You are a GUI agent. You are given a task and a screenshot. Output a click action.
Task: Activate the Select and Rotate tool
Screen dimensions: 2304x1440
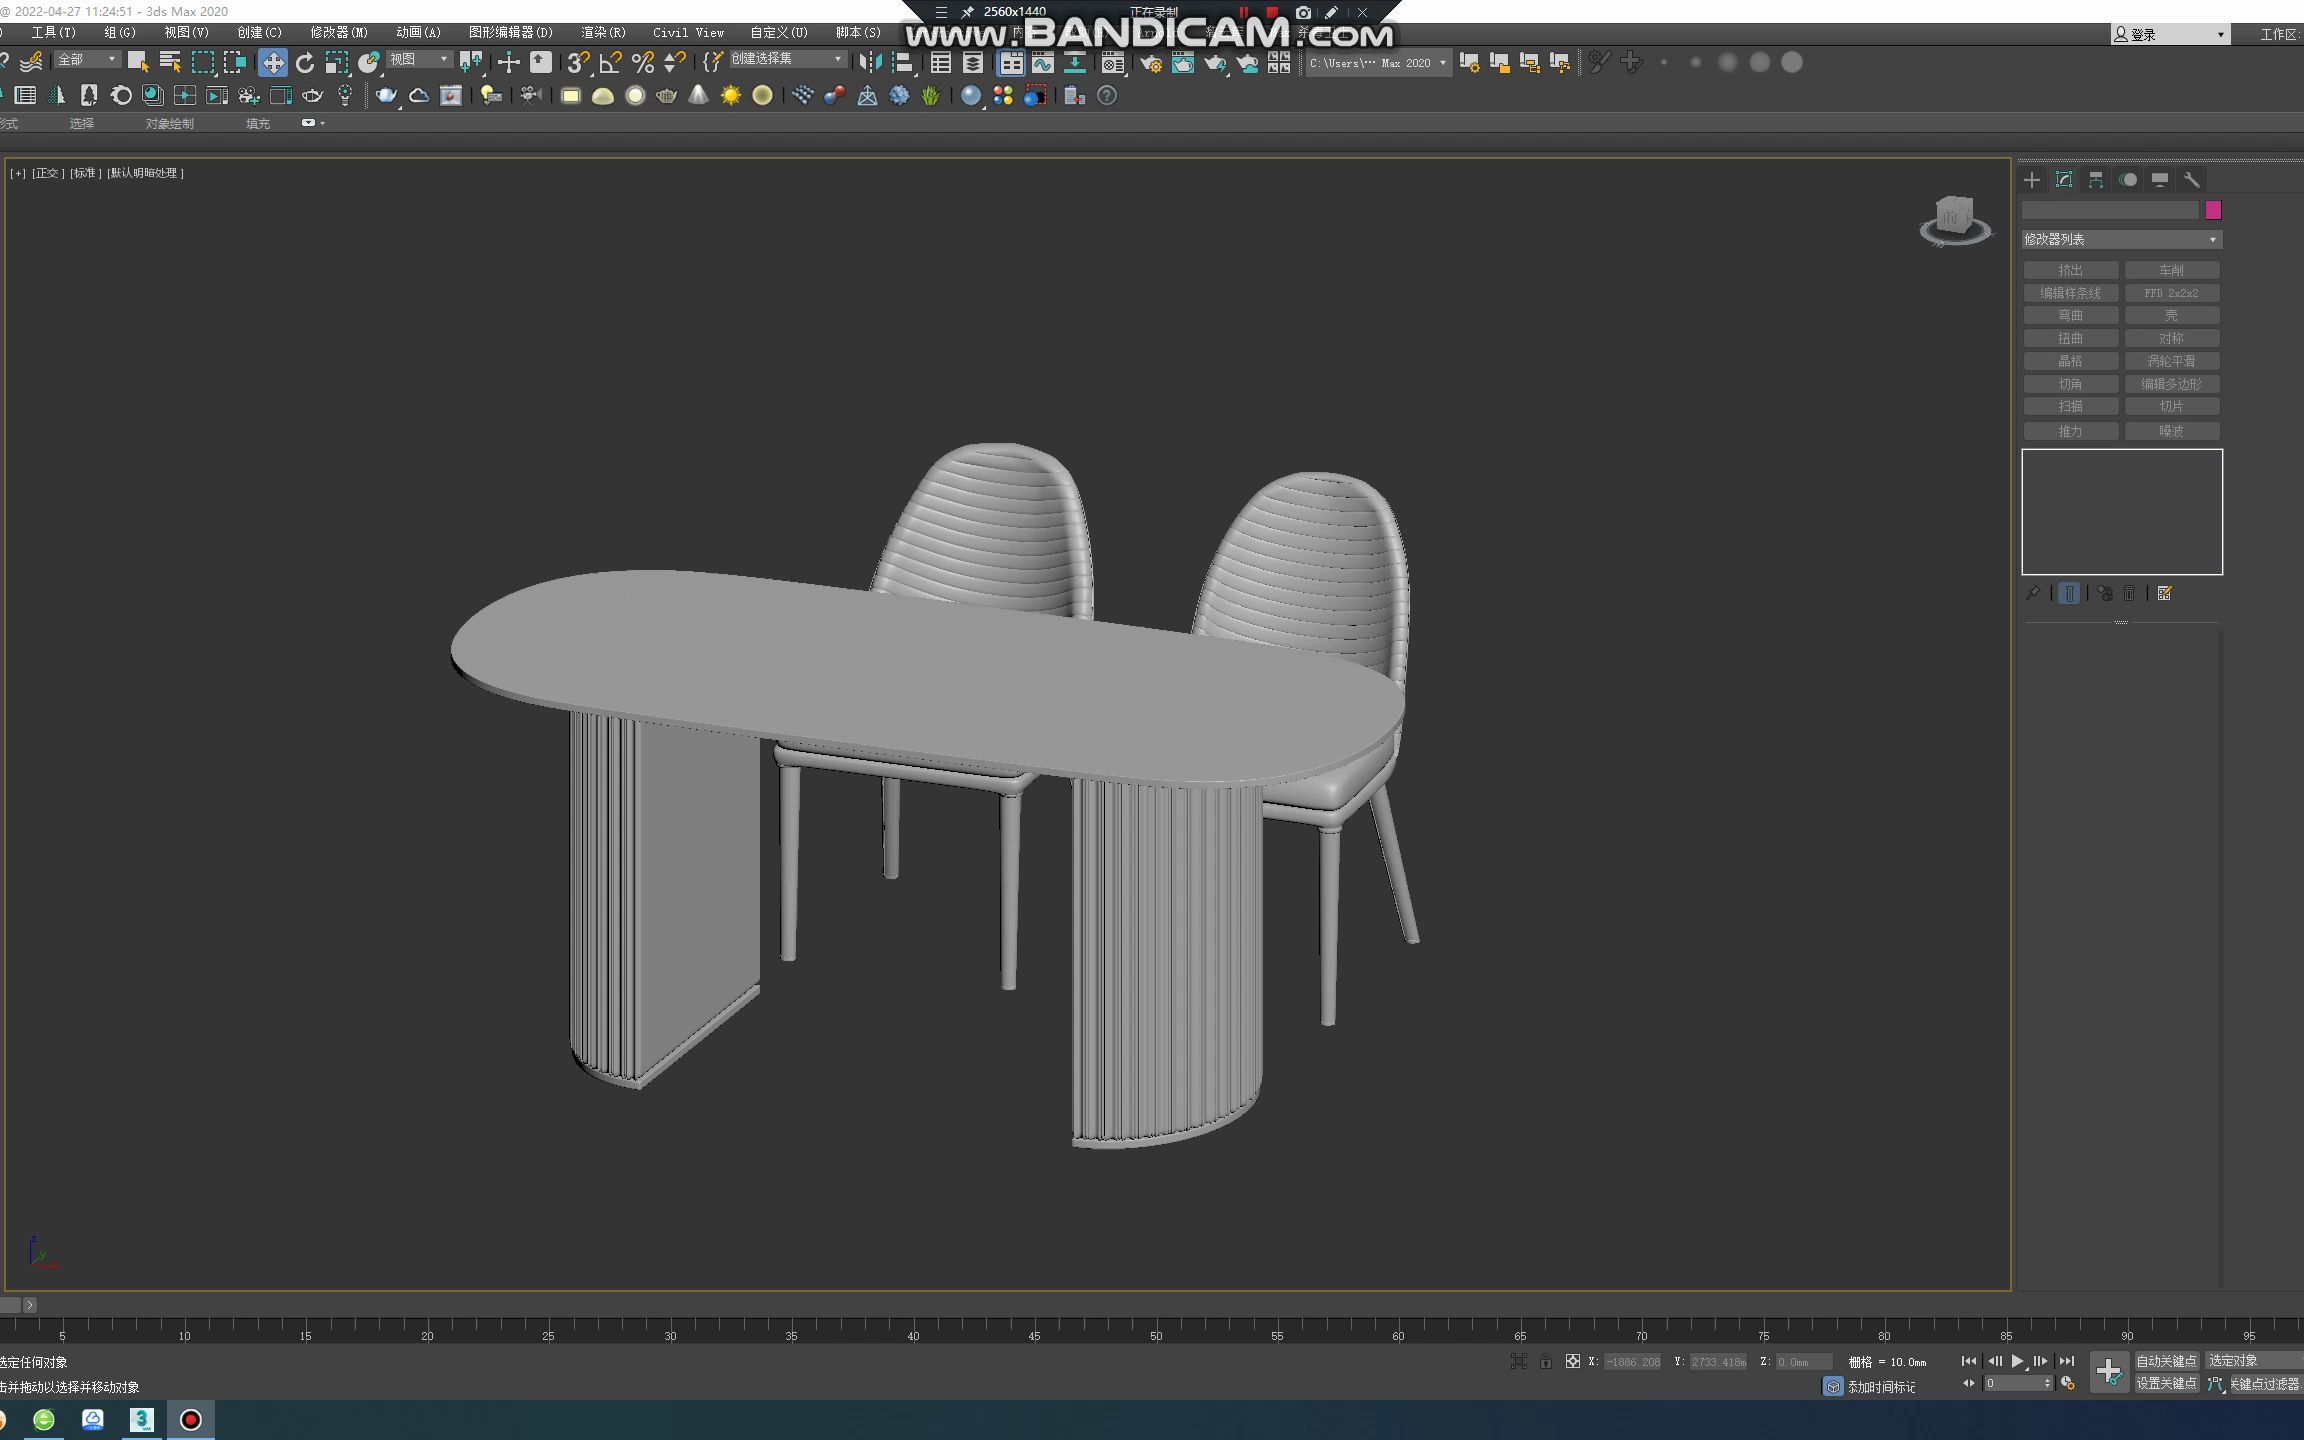tap(304, 62)
